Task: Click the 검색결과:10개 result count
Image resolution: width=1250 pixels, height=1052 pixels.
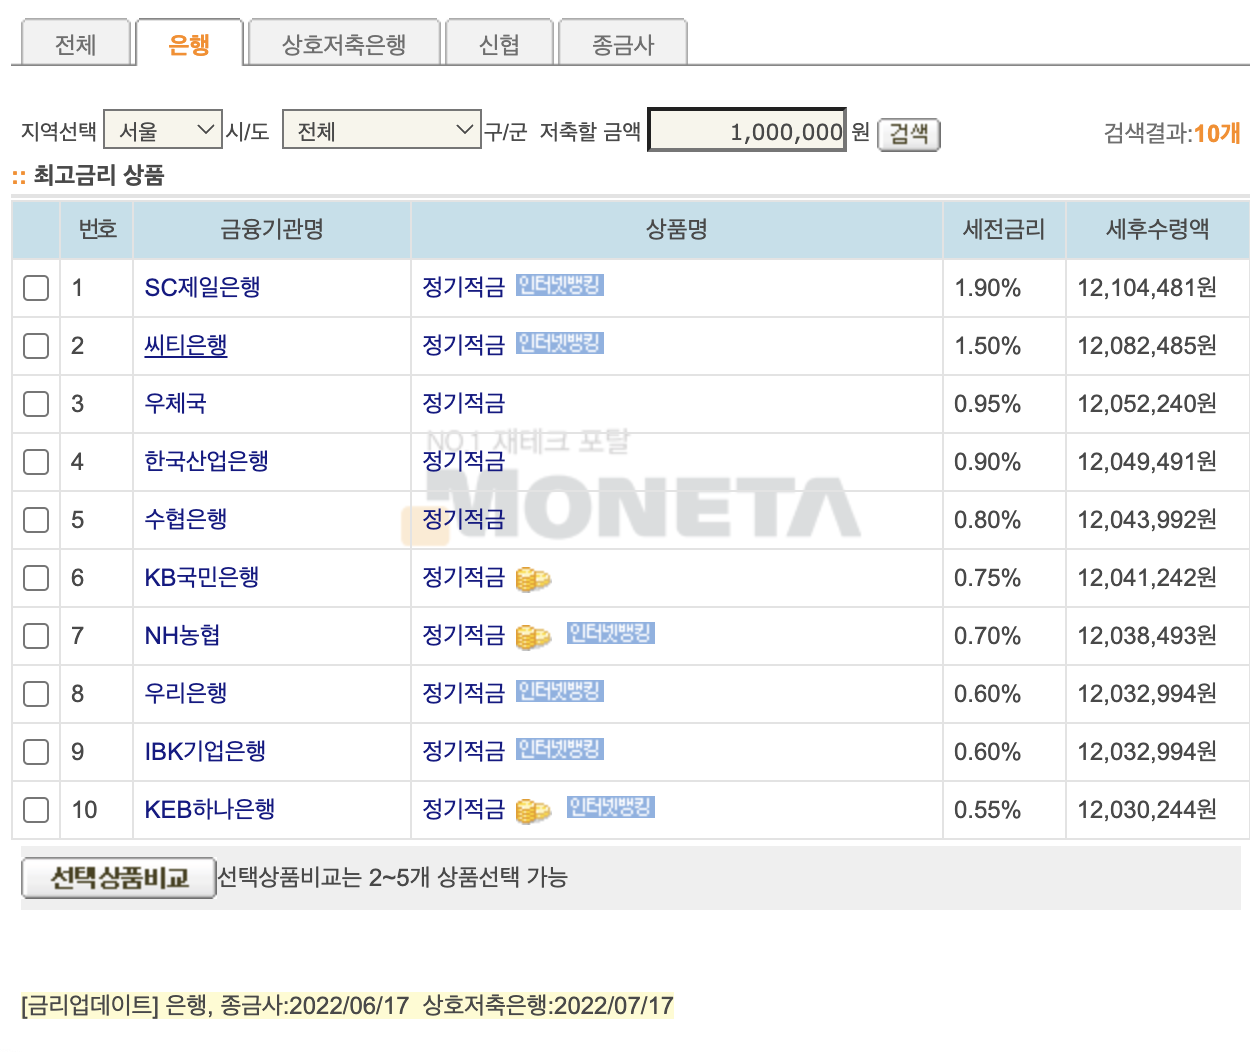Action: (1172, 133)
